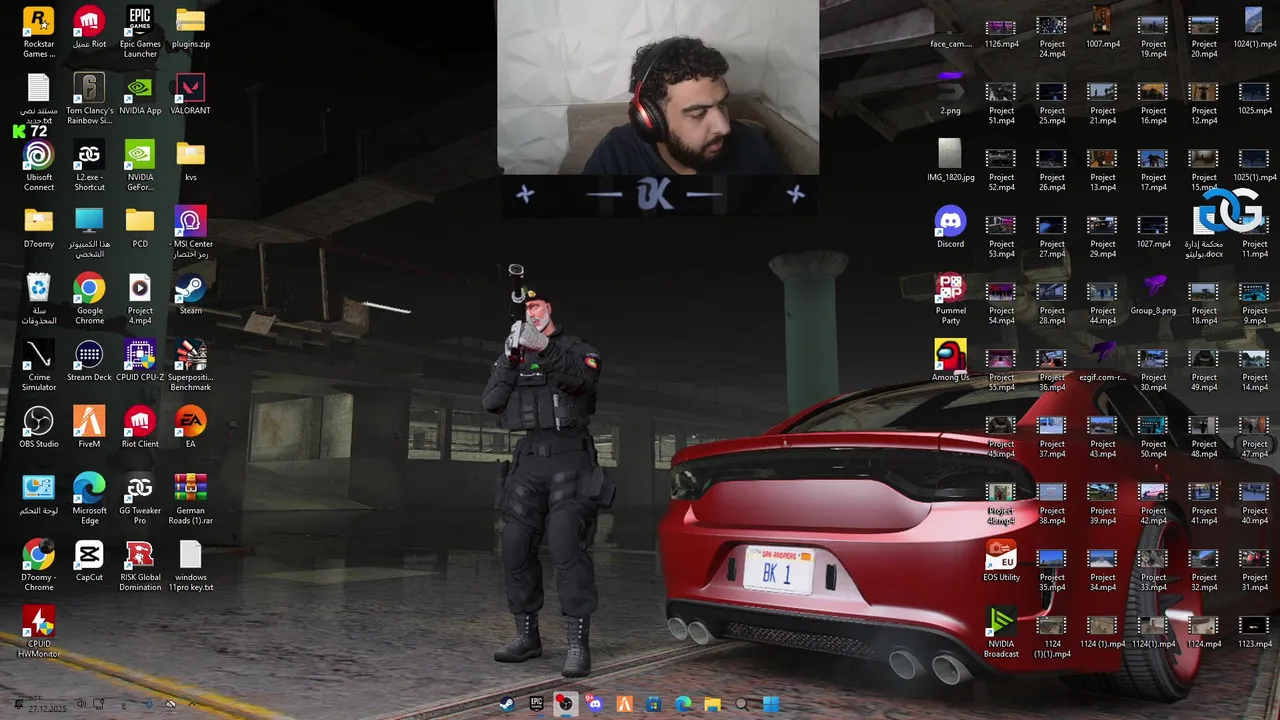Launch GG Tweaker Pro shortcut
The width and height of the screenshot is (1280, 720).
click(x=140, y=498)
